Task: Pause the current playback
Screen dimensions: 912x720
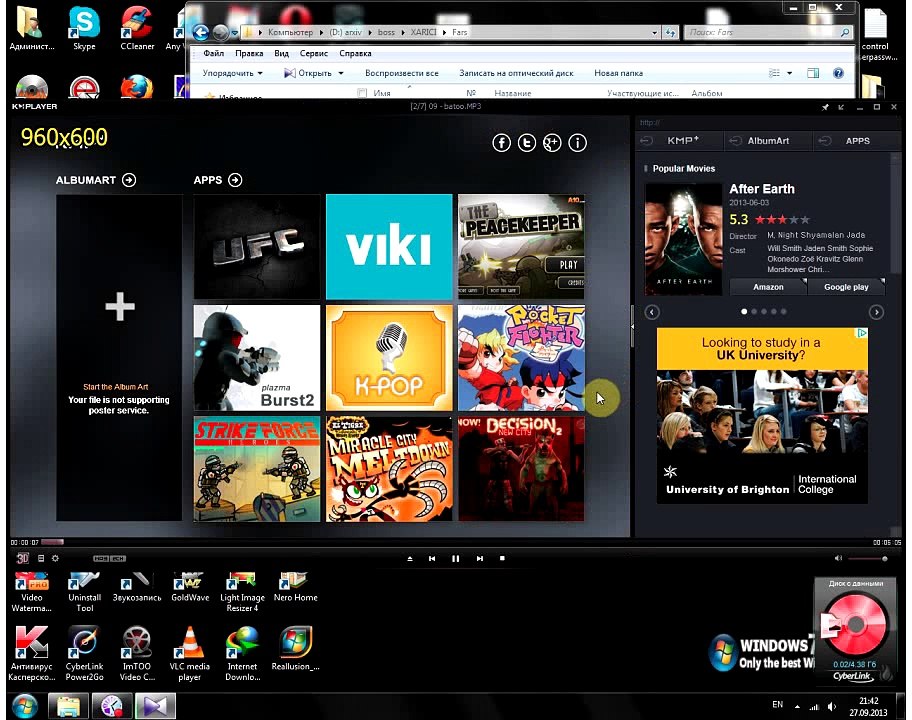Action: [x=455, y=558]
